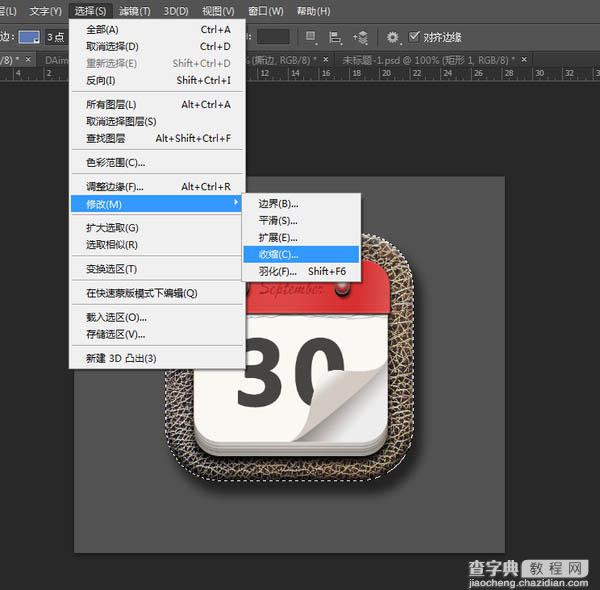The height and width of the screenshot is (590, 600).
Task: Open 调整边缘(F)... dialog
Action: [158, 187]
